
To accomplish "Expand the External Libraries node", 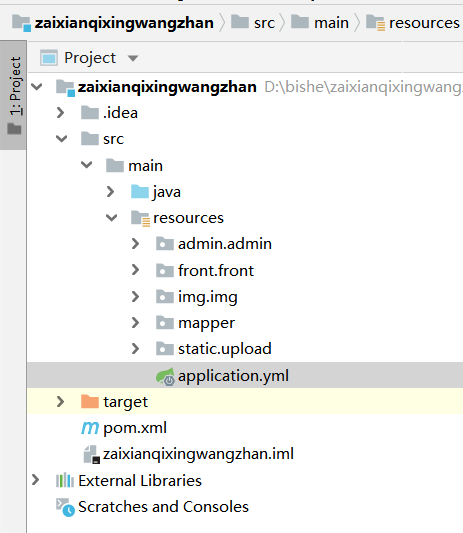I will click(35, 480).
